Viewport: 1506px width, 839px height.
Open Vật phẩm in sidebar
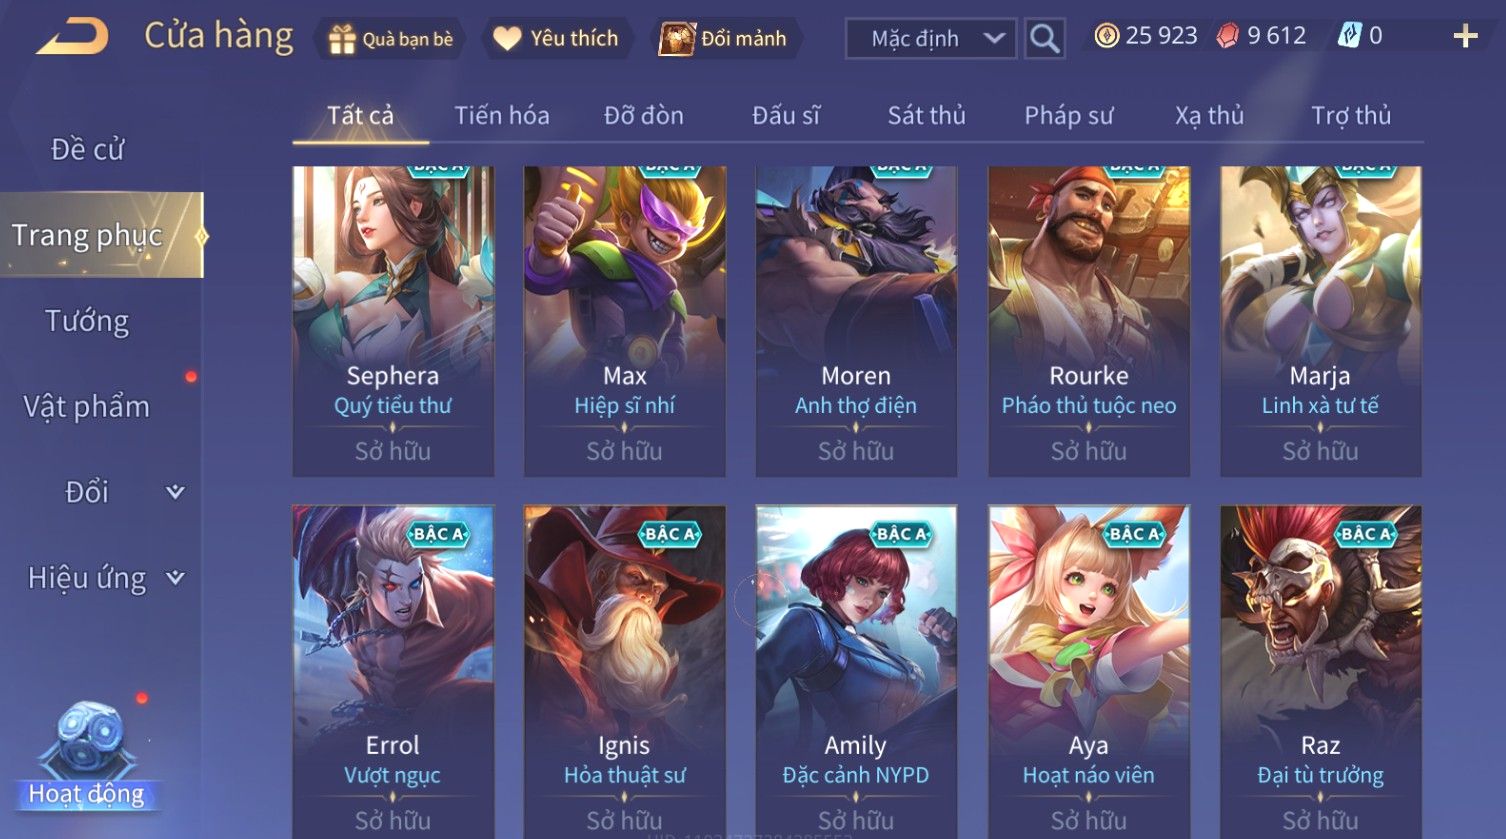(x=87, y=406)
